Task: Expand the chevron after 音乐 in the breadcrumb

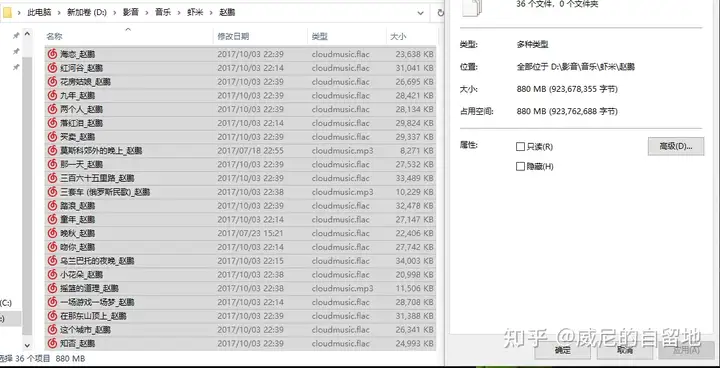Action: (x=179, y=13)
